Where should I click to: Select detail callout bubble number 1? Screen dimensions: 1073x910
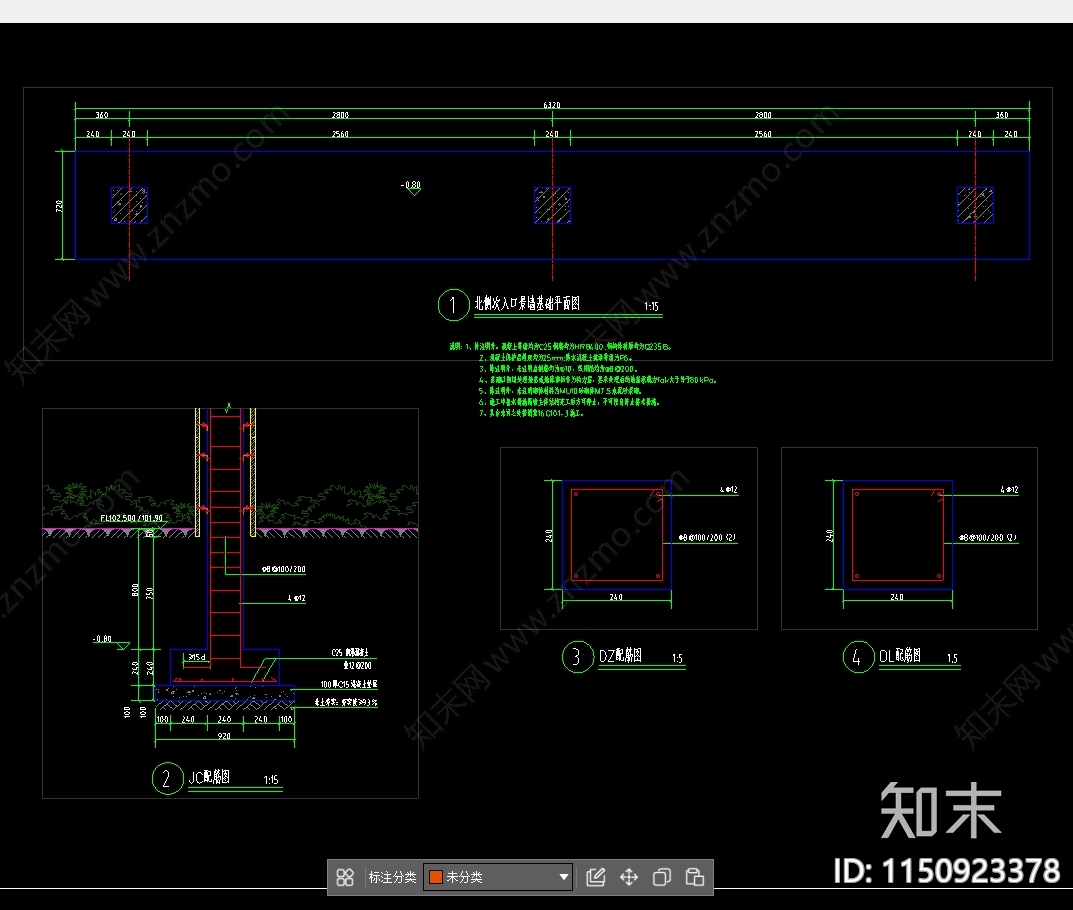pyautogui.click(x=454, y=305)
